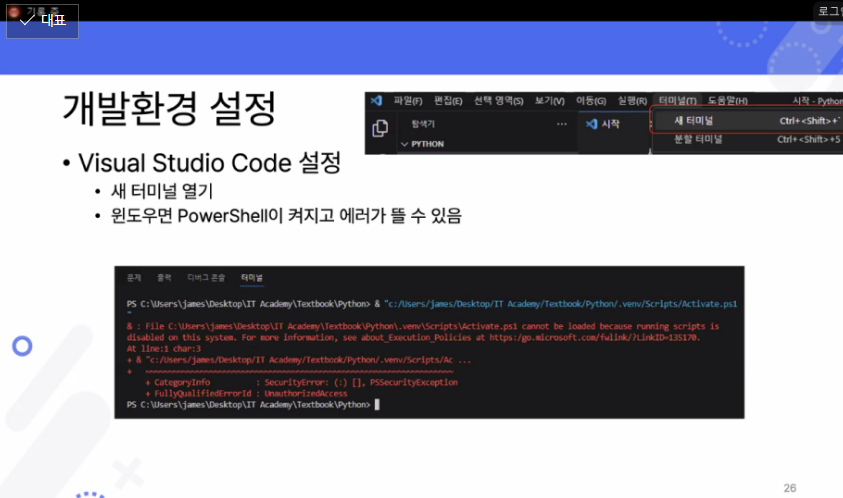The height and width of the screenshot is (498, 843).
Task: Click the Activate.ps1 command path text
Action: (x=560, y=304)
